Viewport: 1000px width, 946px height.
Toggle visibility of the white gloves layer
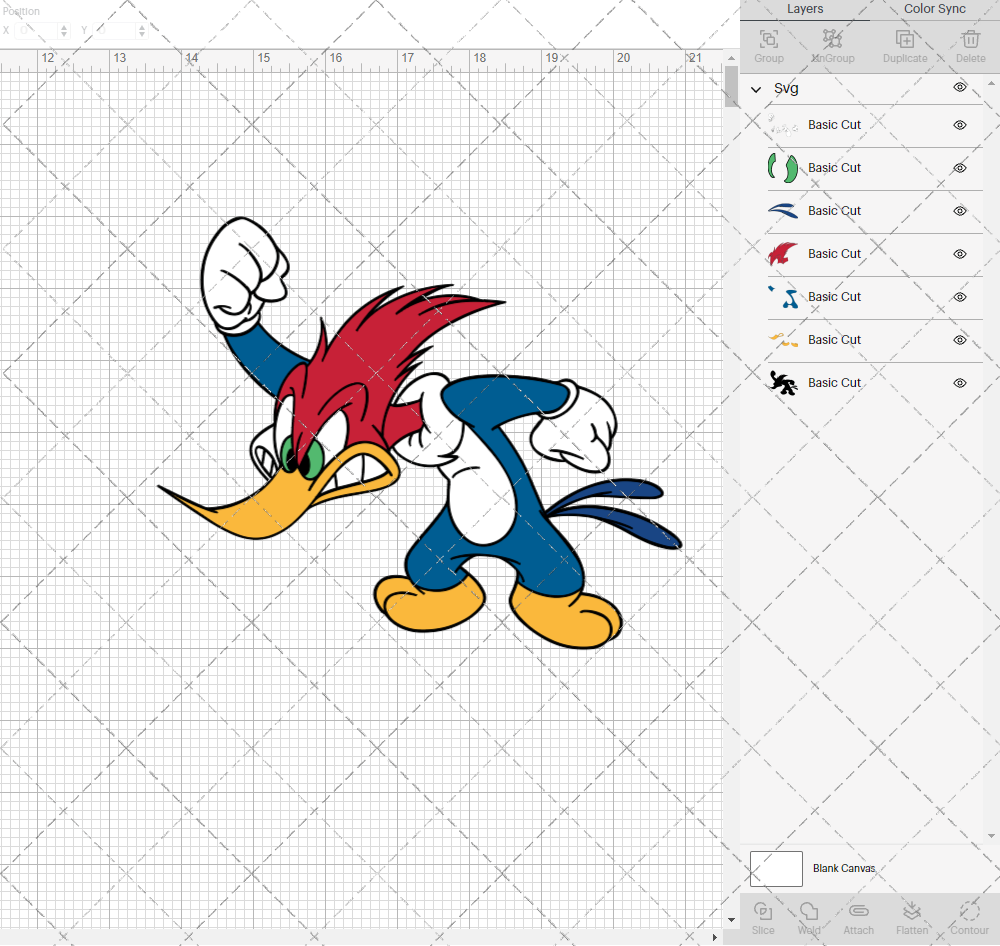click(960, 125)
